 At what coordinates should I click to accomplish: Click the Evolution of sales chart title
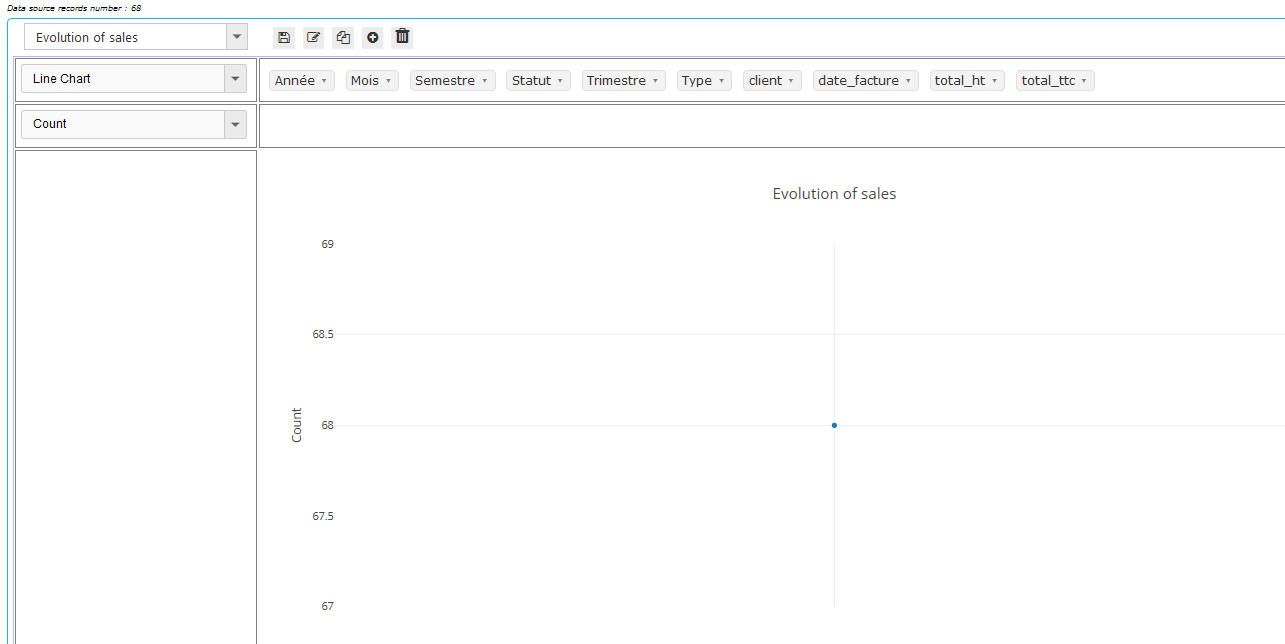pyautogui.click(x=834, y=194)
